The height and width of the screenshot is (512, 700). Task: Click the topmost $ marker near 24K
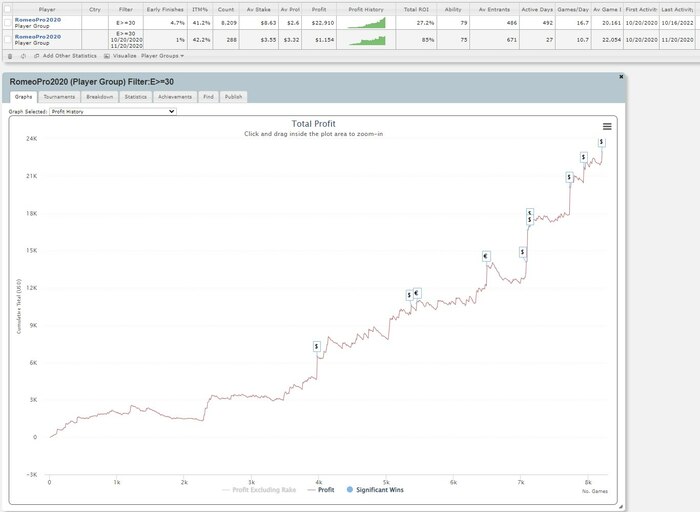(601, 142)
